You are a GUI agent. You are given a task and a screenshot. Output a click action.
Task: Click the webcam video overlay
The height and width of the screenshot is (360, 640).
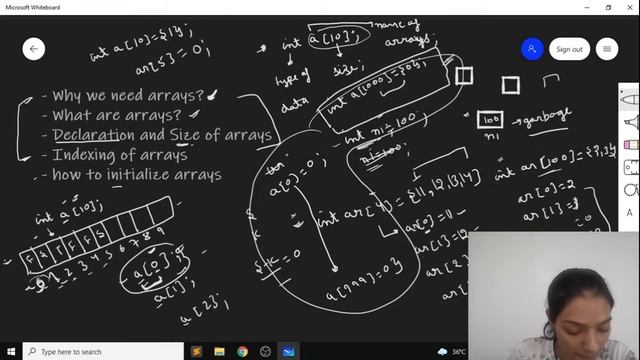554,296
